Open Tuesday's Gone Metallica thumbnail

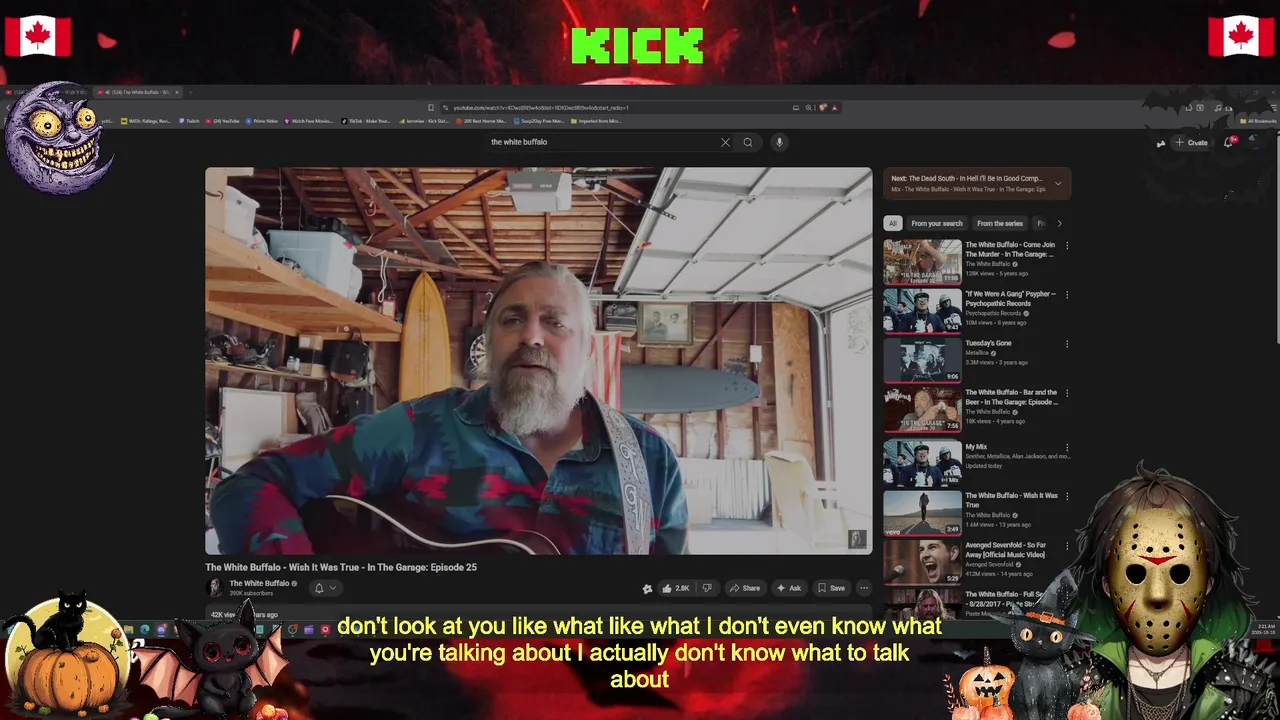click(922, 361)
